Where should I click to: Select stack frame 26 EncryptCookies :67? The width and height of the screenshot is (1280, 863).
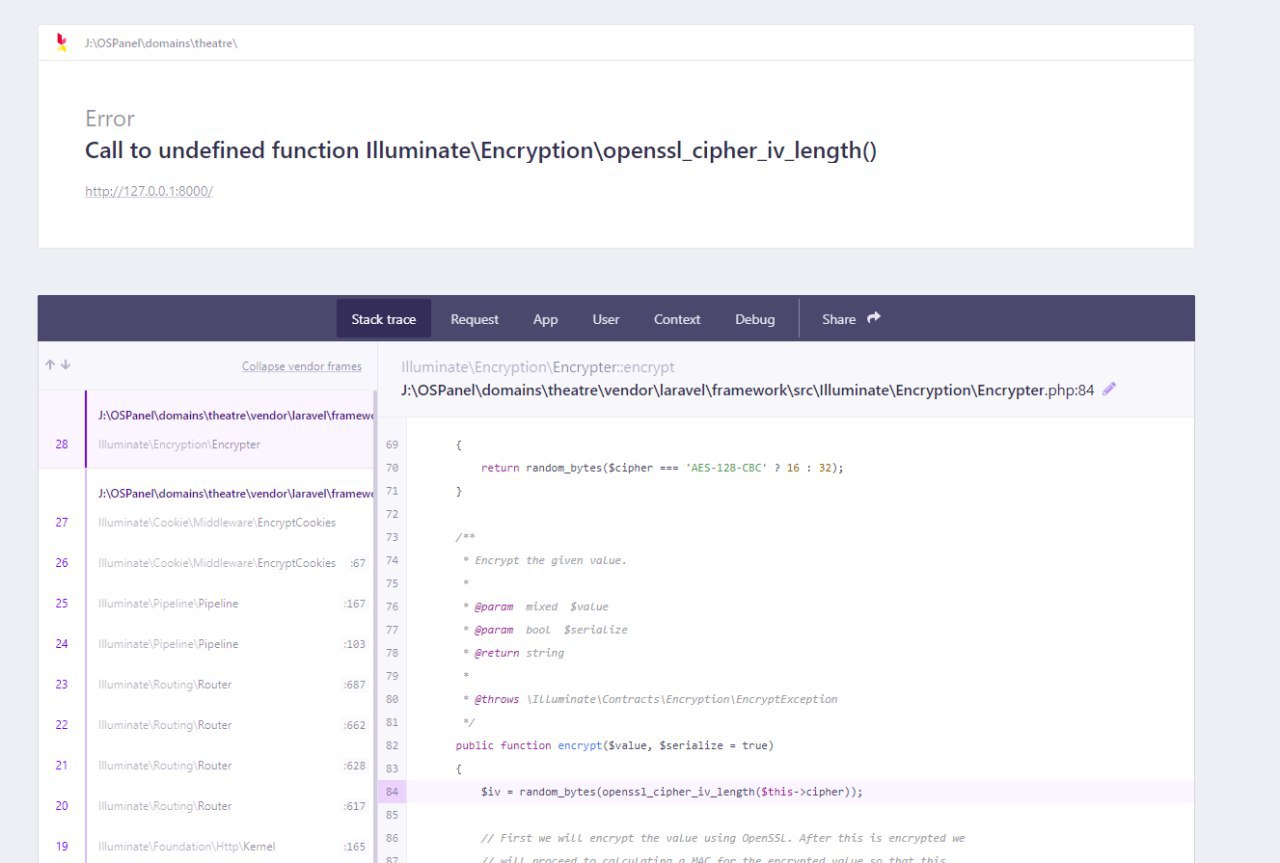point(206,563)
